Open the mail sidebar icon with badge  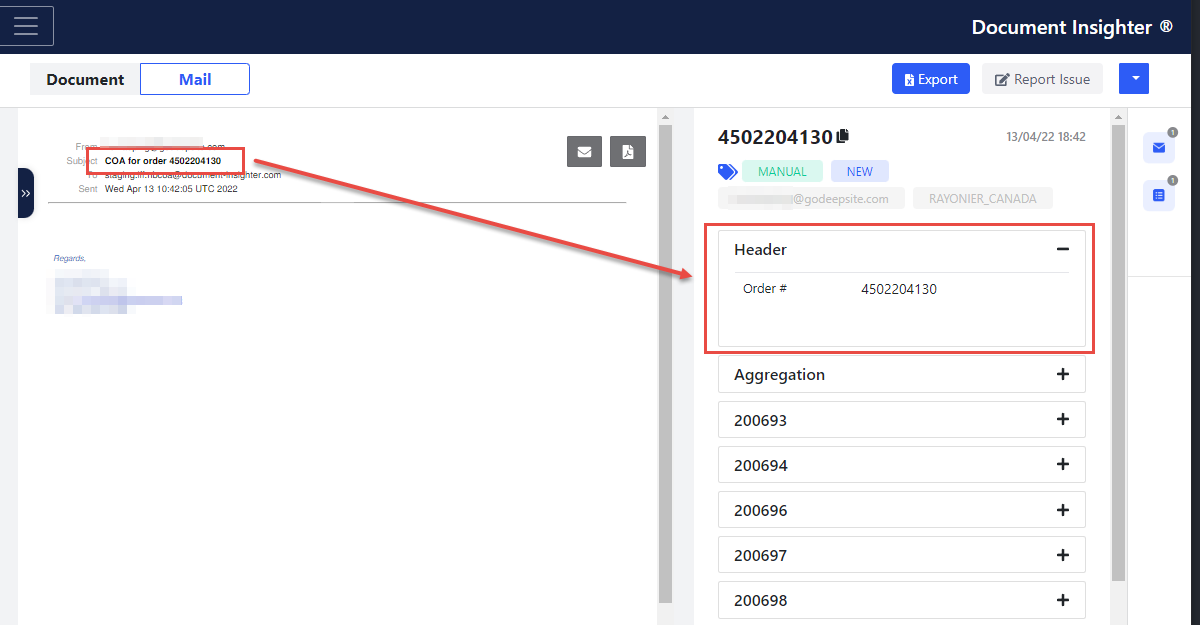[1159, 148]
